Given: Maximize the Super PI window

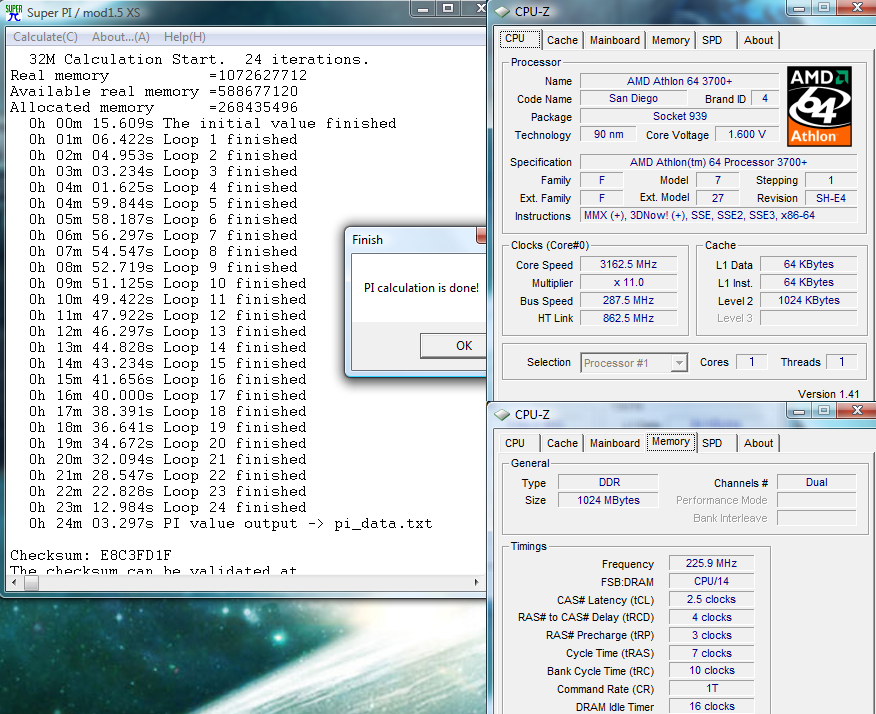Looking at the screenshot, I should pos(448,8).
